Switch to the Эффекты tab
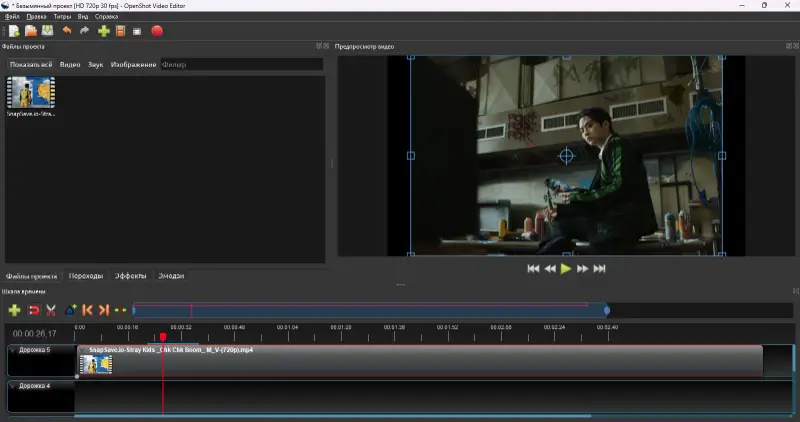The width and height of the screenshot is (800, 422). [x=130, y=276]
